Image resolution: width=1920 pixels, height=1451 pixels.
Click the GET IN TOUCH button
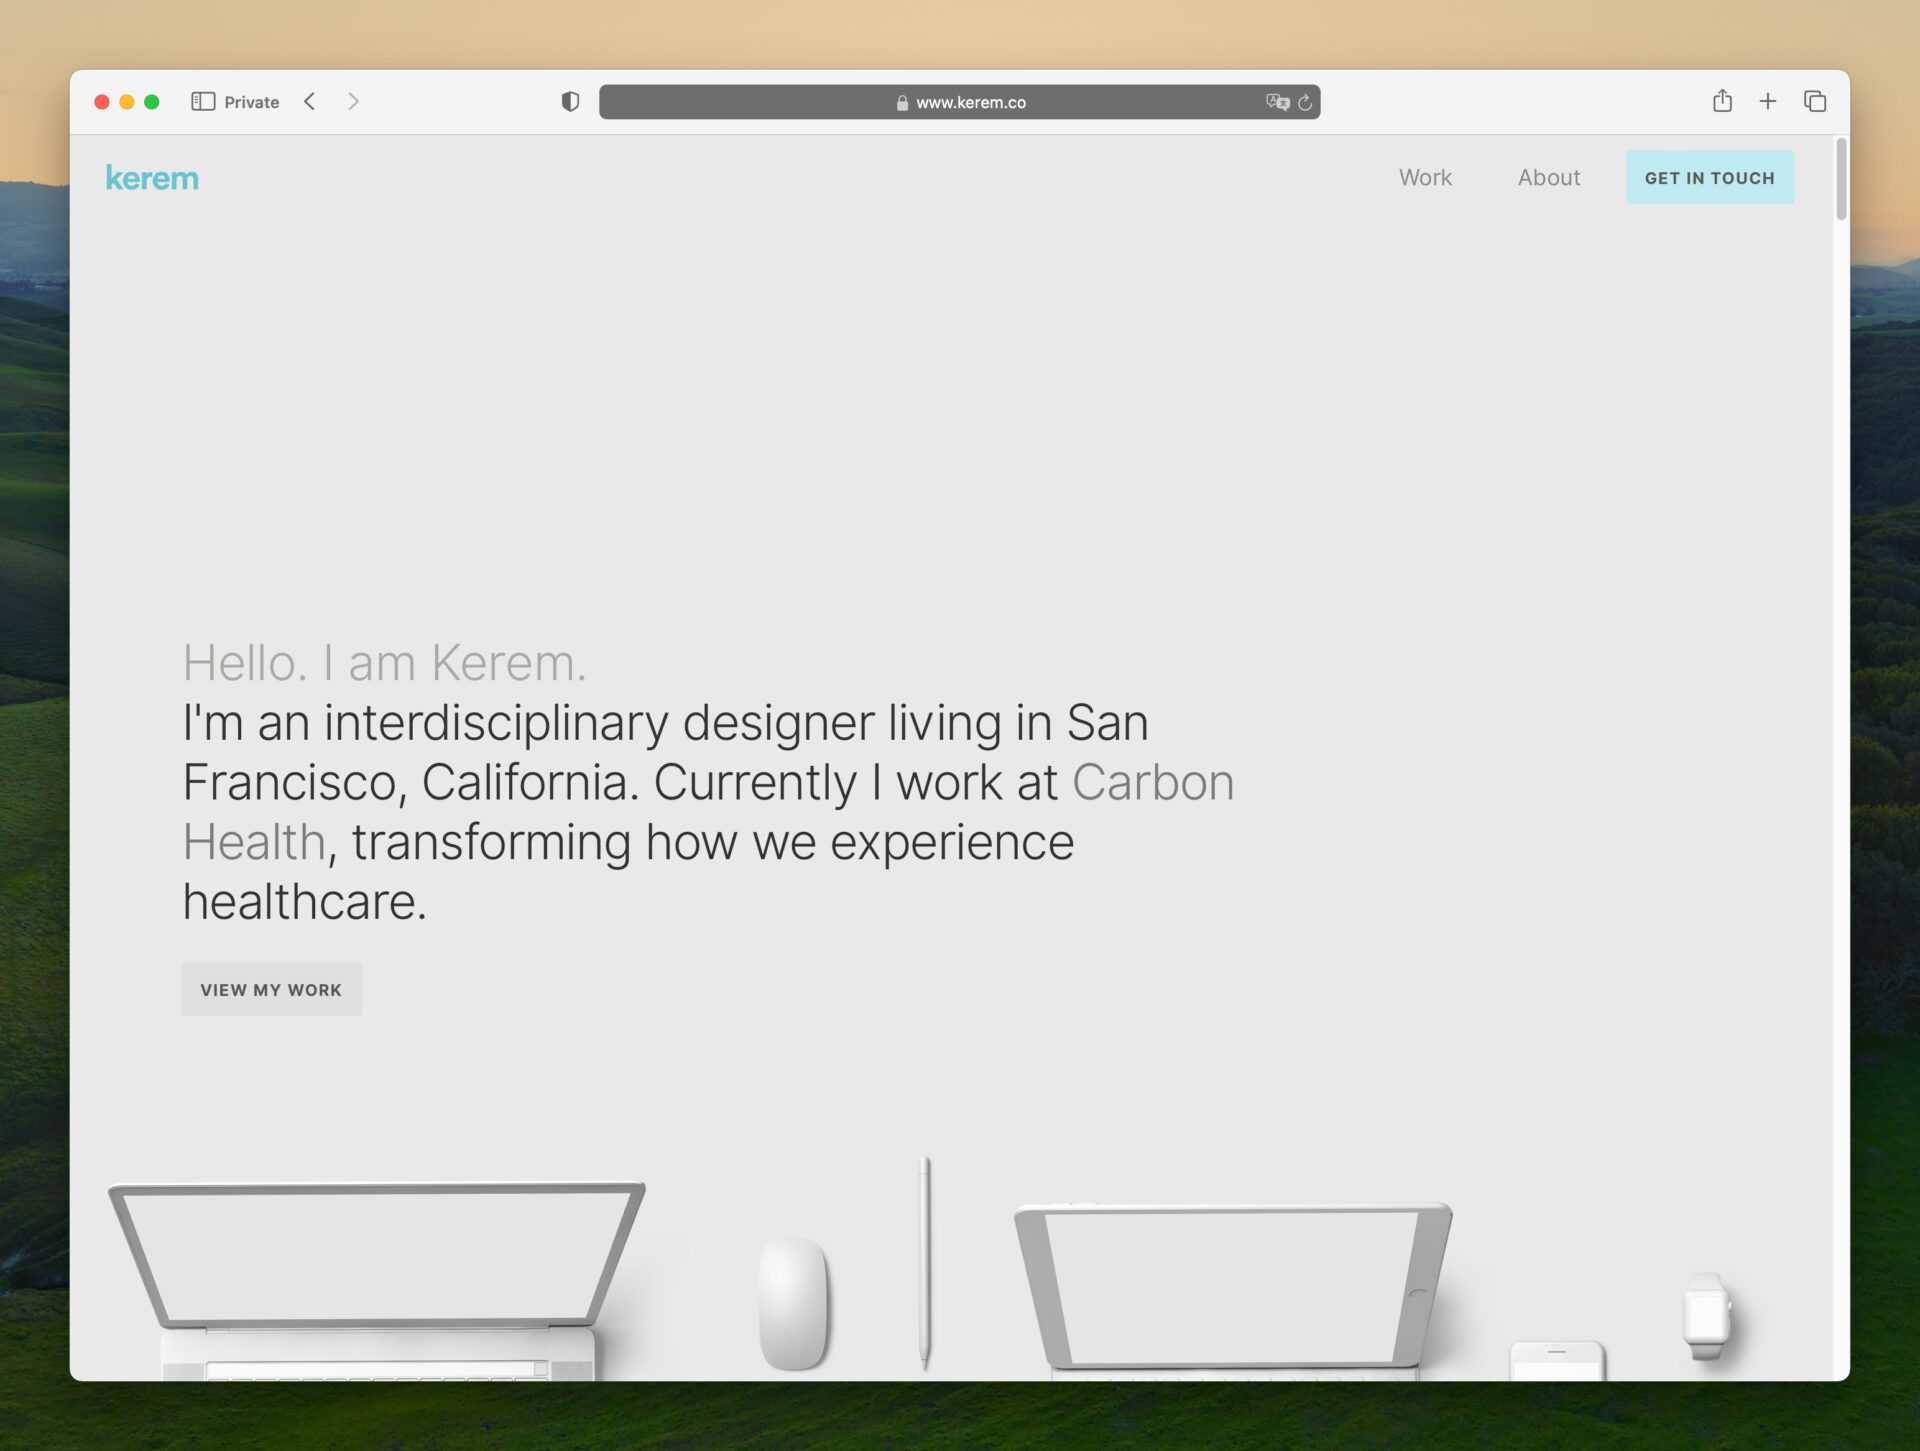1710,178
